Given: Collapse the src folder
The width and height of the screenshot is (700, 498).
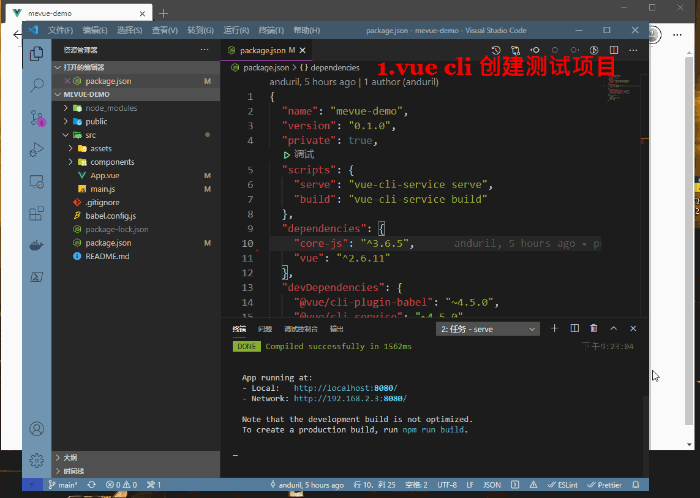Looking at the screenshot, I should 136,135.
